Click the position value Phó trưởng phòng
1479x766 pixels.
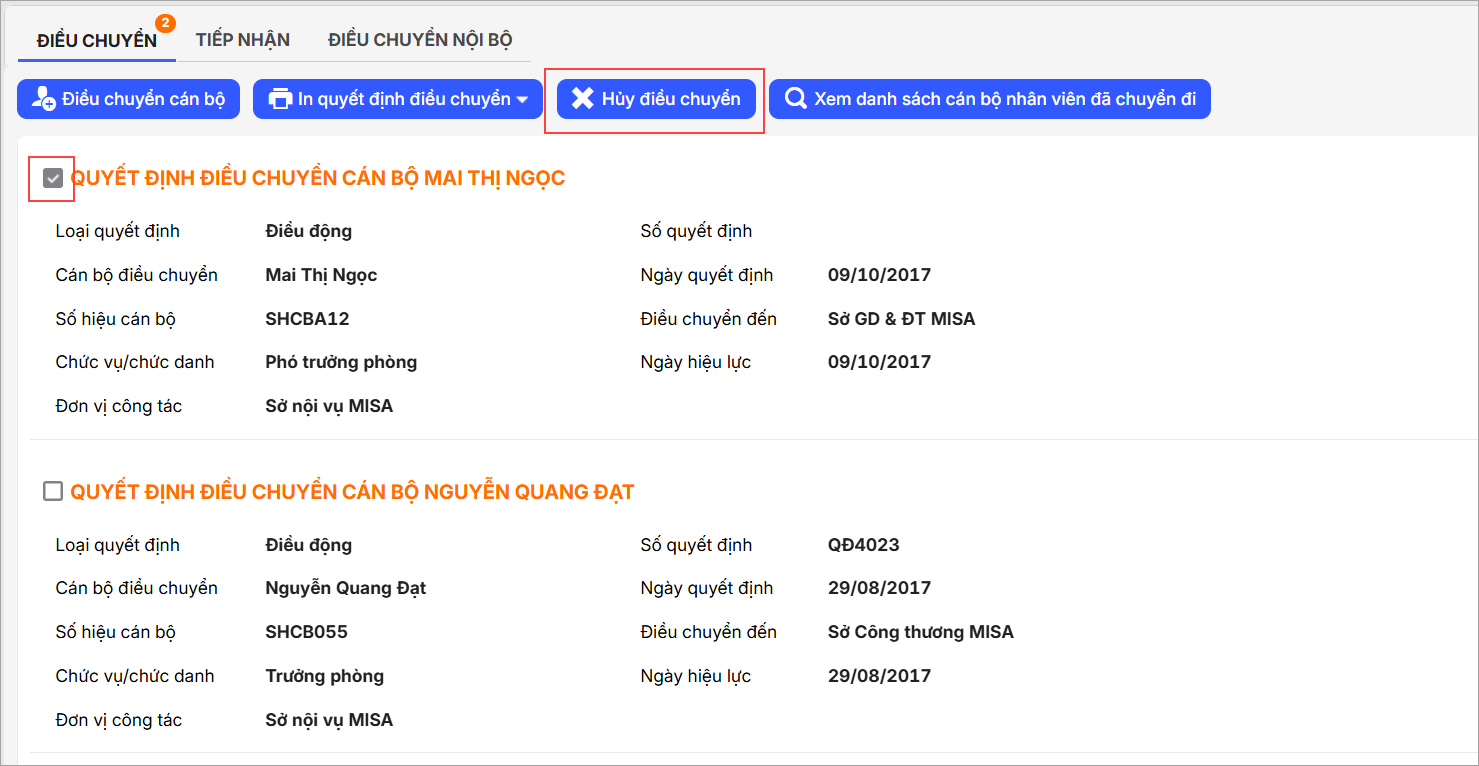[x=341, y=362]
